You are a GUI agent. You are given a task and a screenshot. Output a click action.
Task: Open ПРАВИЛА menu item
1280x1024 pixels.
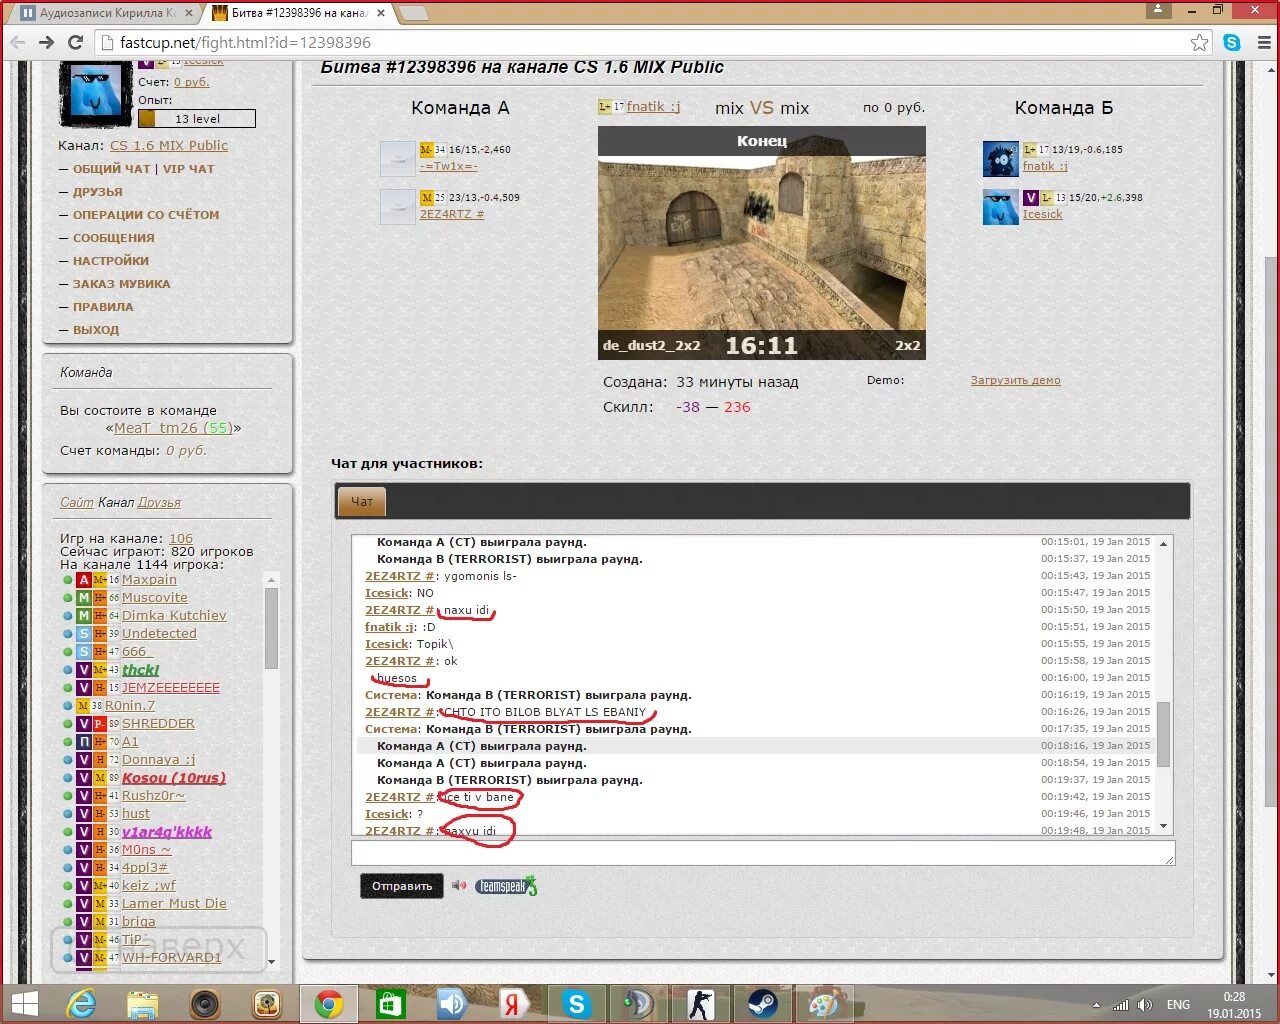[x=103, y=307]
